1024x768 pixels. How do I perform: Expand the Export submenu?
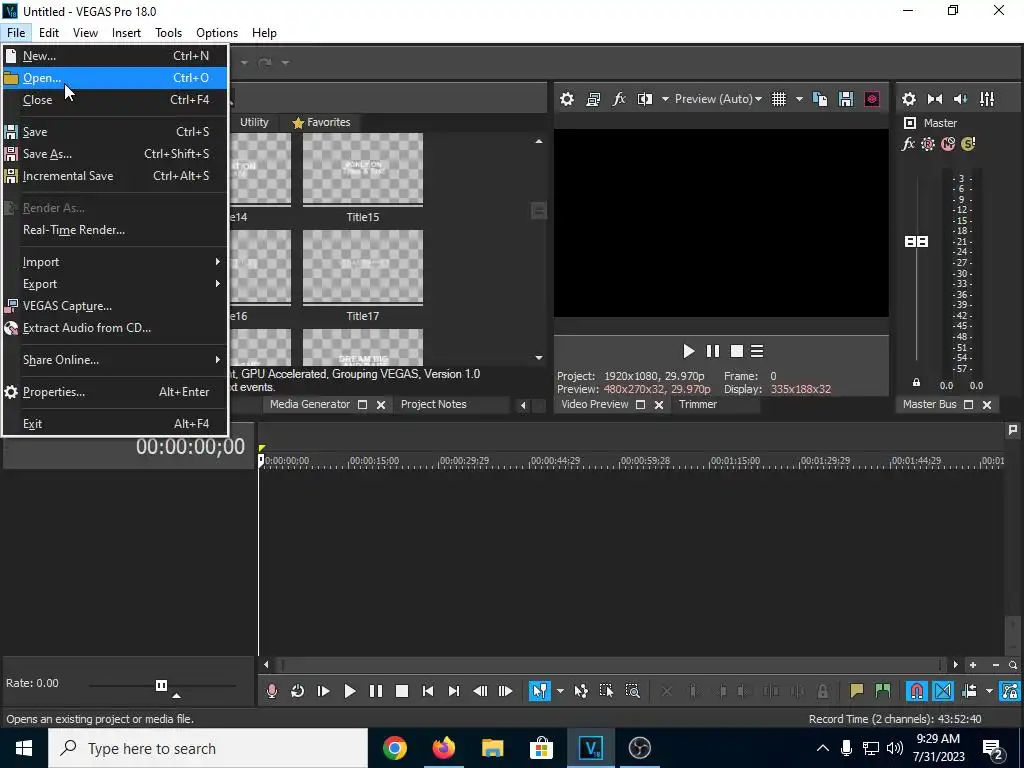click(x=115, y=284)
